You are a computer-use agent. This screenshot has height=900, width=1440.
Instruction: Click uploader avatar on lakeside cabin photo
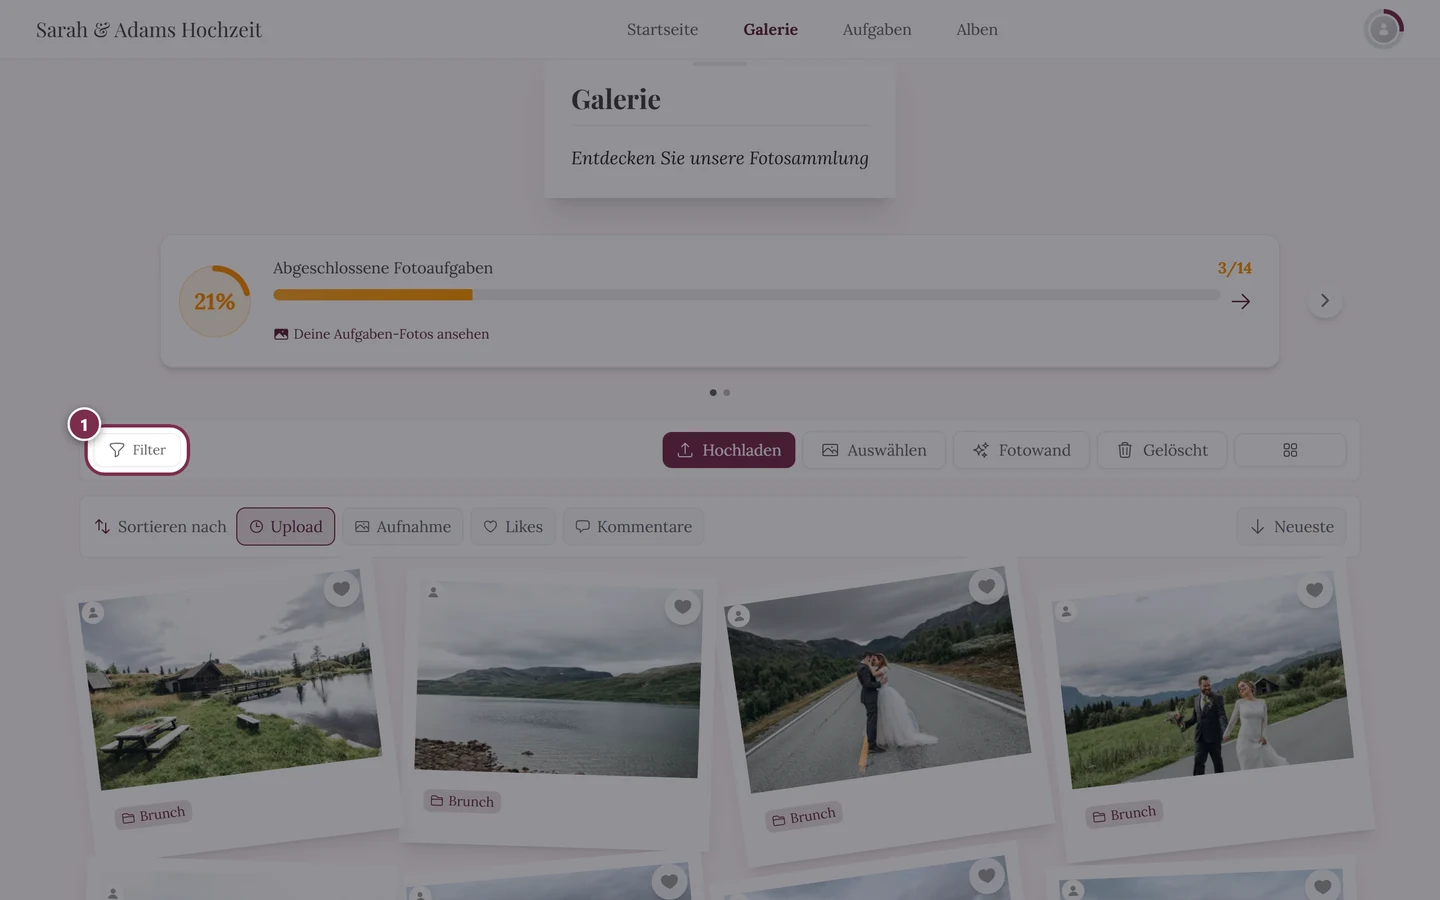[x=93, y=613]
